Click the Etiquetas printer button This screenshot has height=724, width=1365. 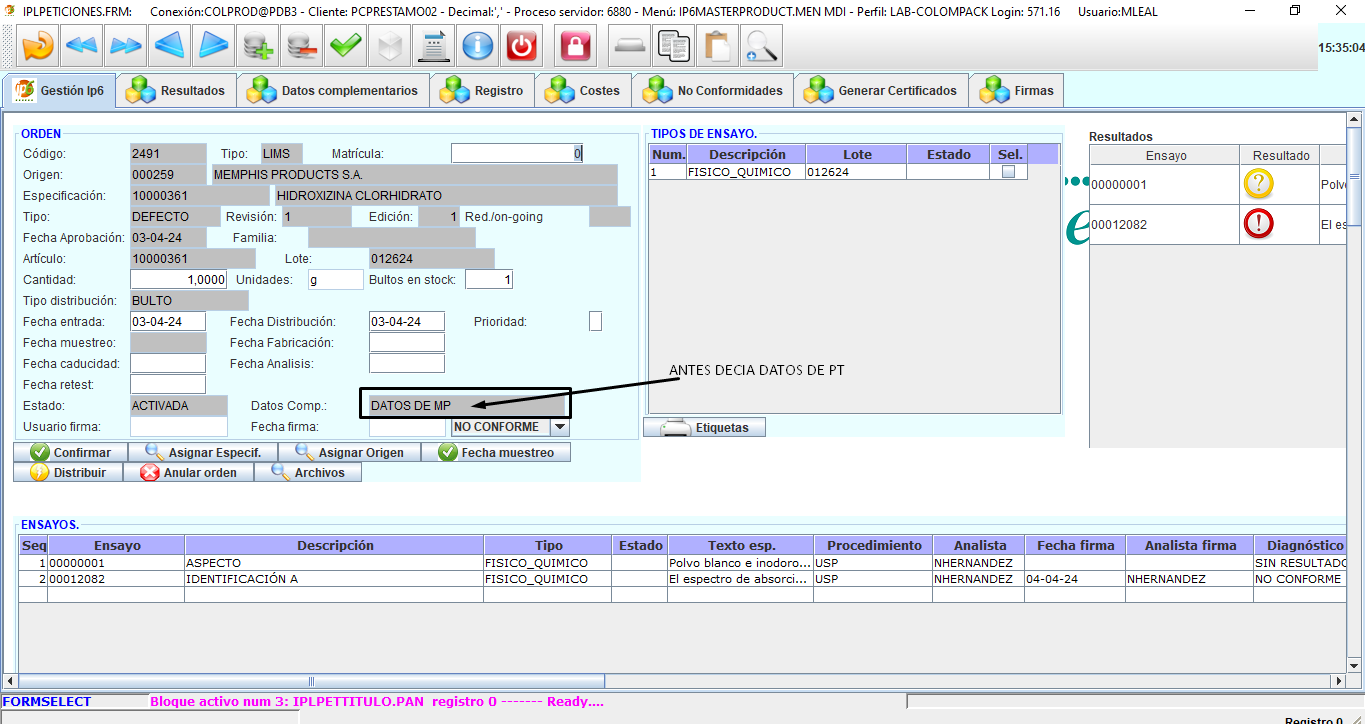[x=704, y=427]
